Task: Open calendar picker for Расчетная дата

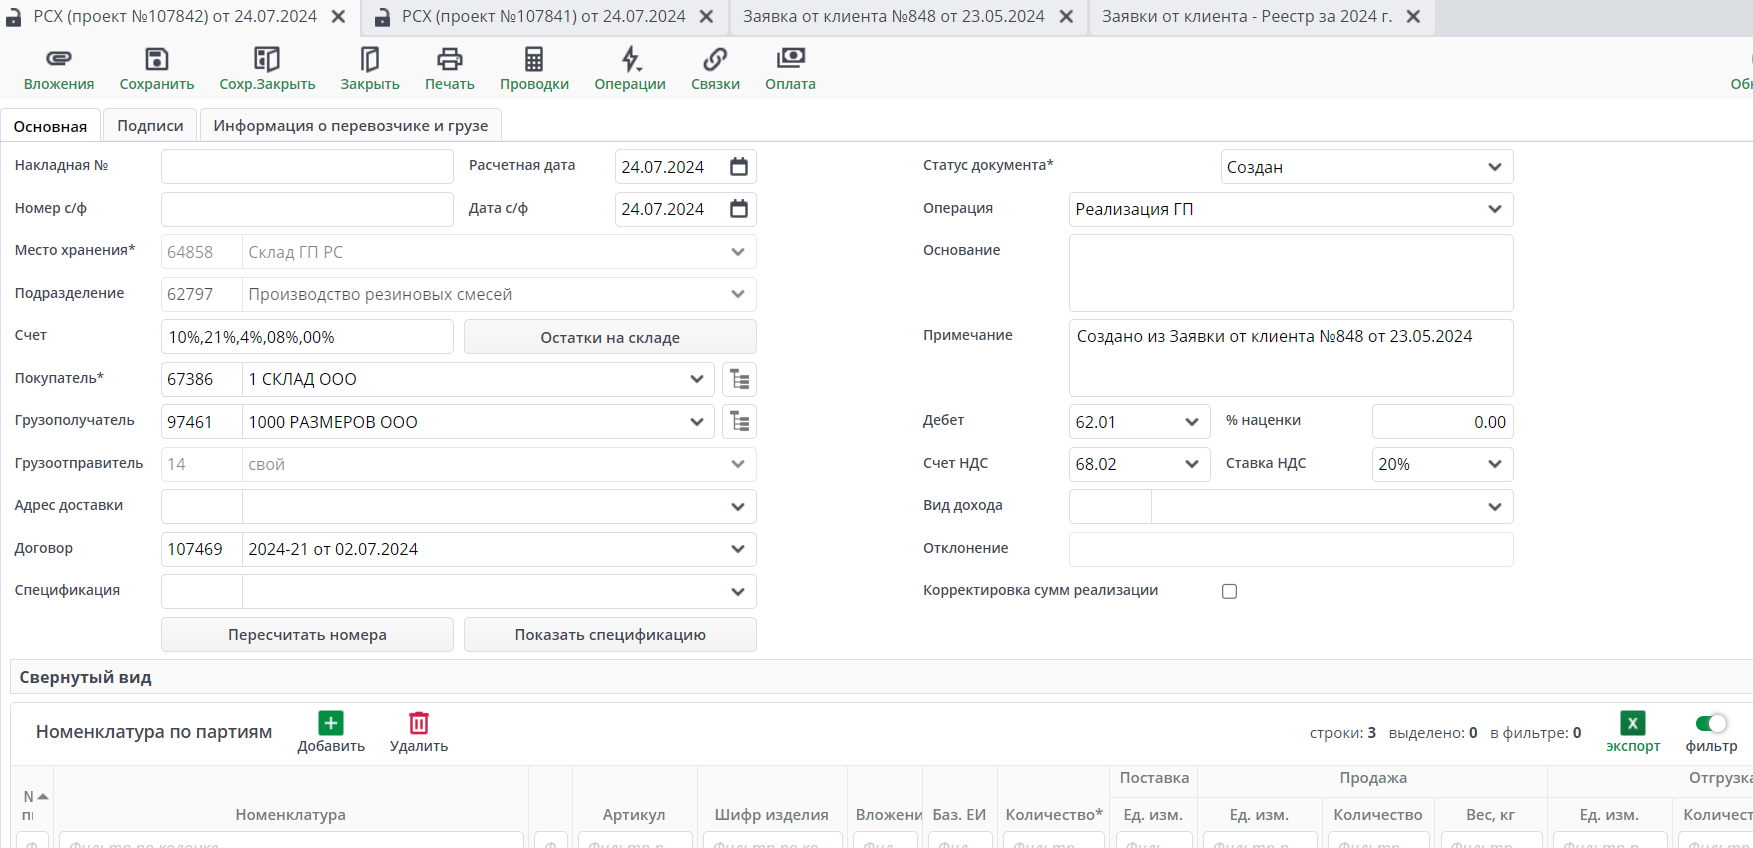Action: coord(739,167)
